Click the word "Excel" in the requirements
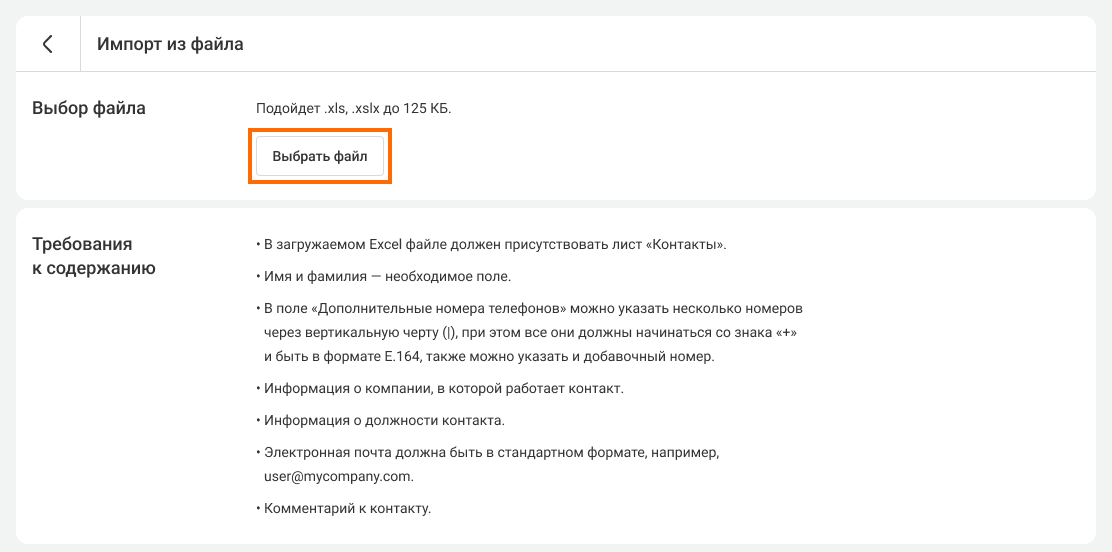 point(385,245)
